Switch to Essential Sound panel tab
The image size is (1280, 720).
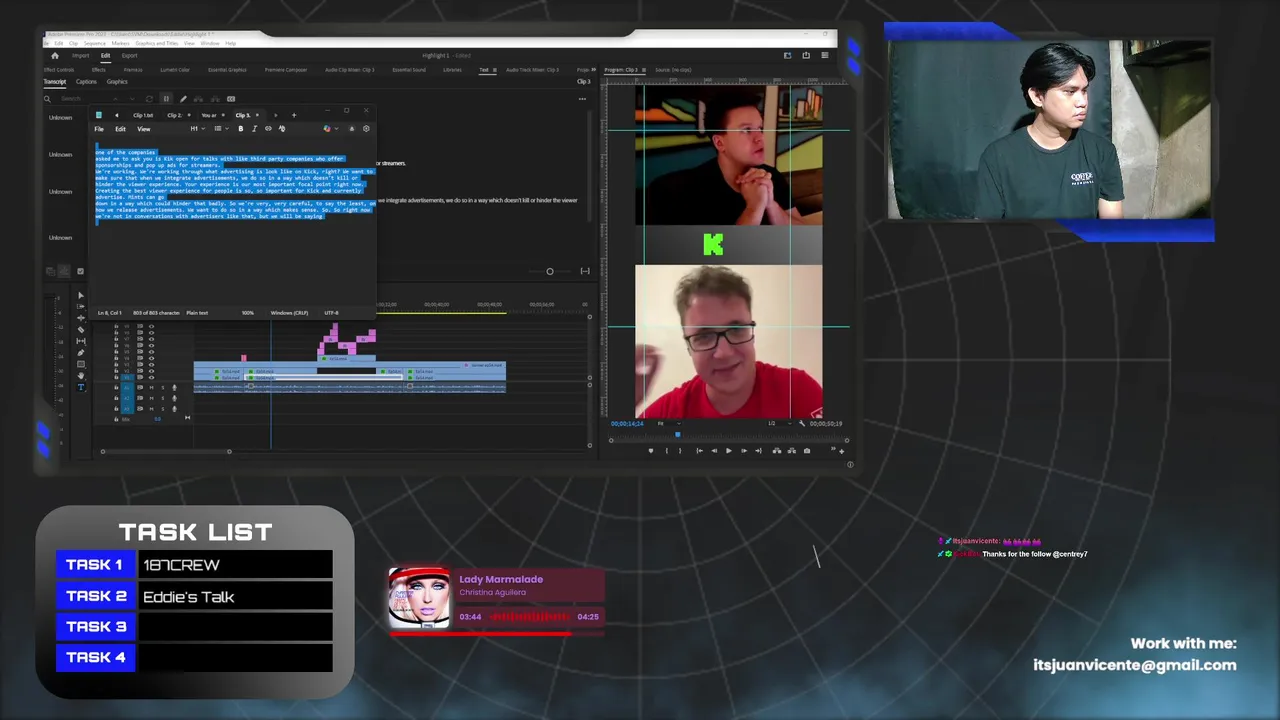(409, 70)
